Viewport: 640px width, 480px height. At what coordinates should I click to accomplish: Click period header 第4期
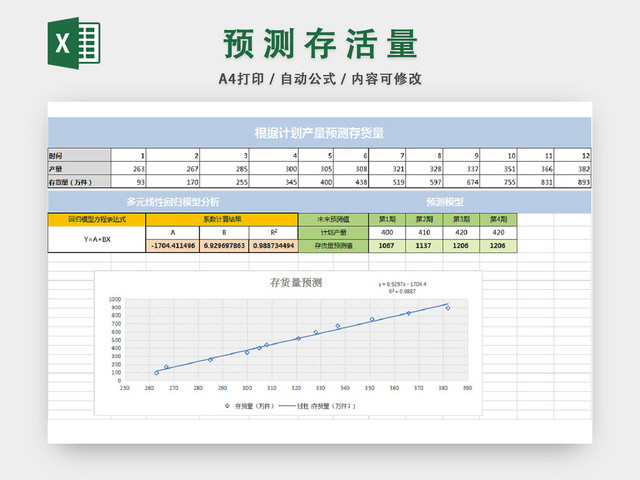(x=498, y=219)
